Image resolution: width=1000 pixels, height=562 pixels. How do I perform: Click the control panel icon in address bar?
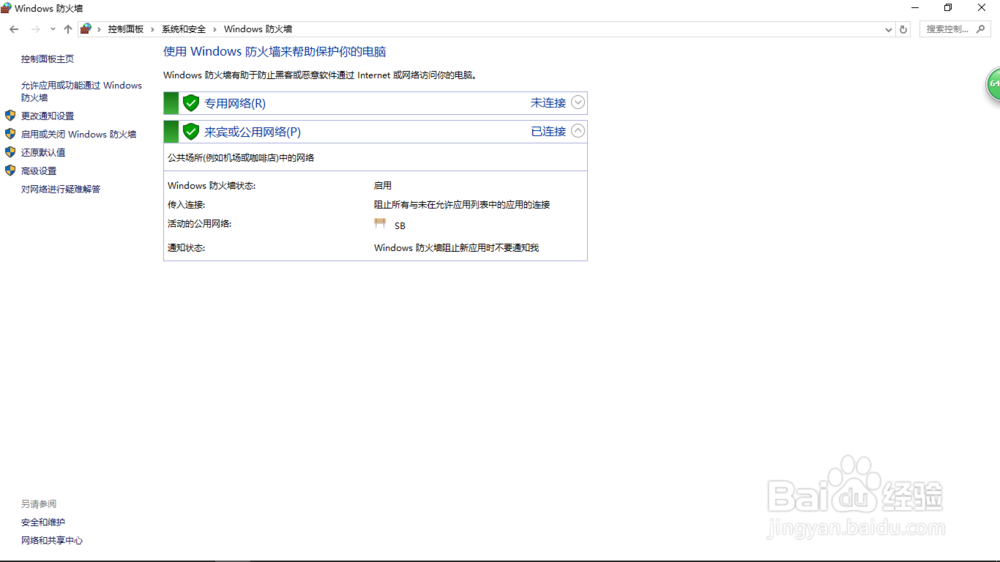tap(85, 29)
